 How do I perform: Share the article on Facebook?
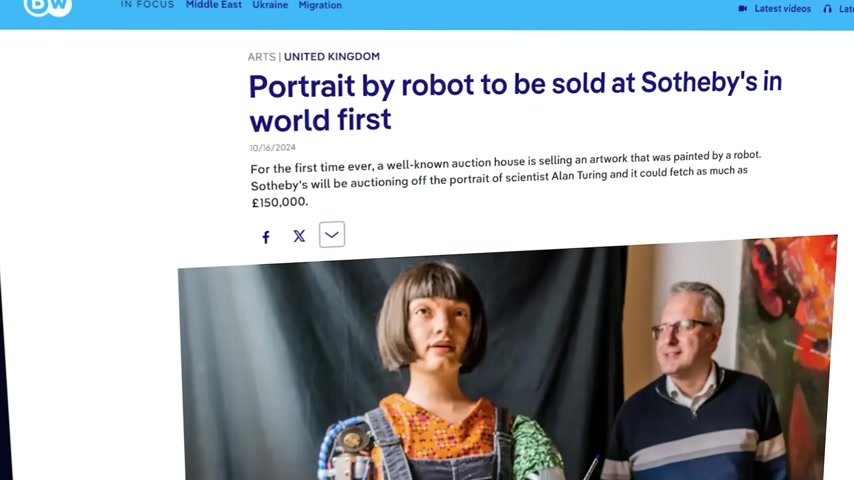pyautogui.click(x=266, y=237)
